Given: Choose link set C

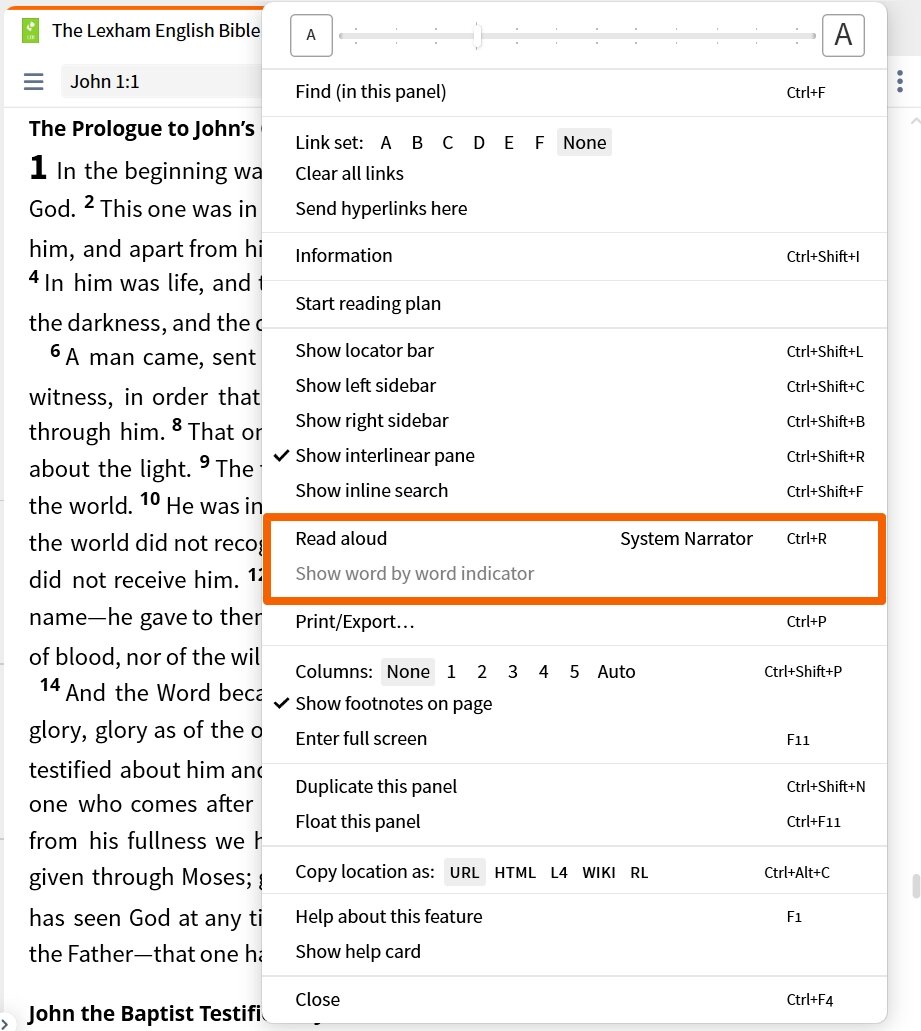Looking at the screenshot, I should coord(448,143).
